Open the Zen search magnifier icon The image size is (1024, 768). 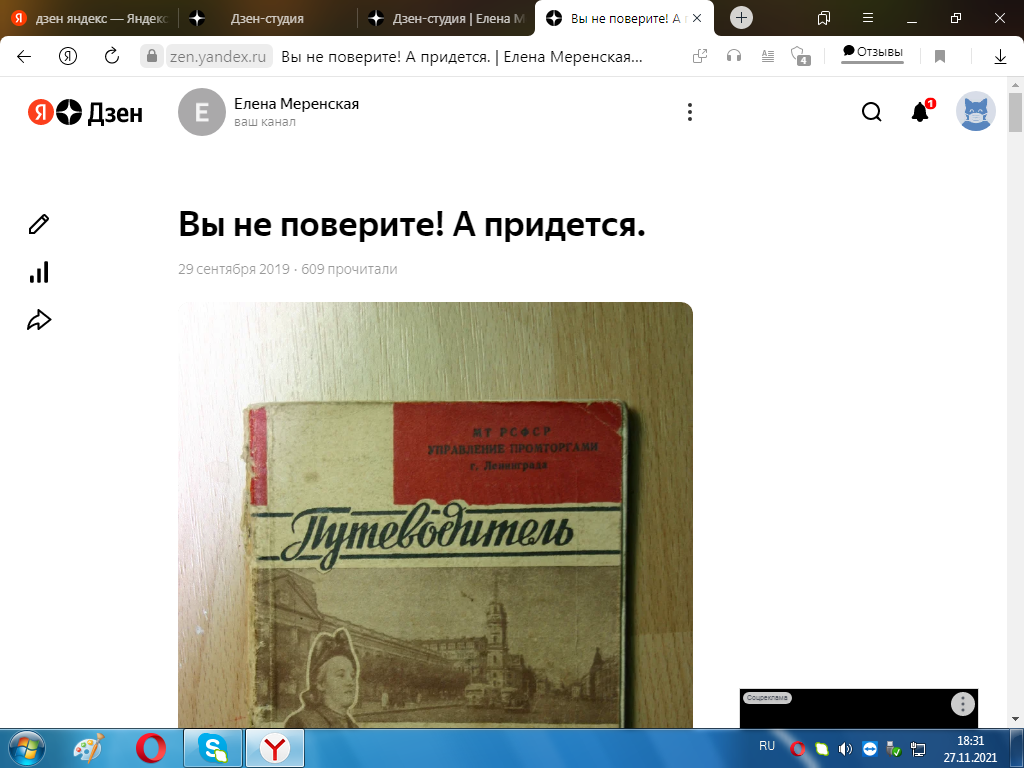pyautogui.click(x=871, y=112)
